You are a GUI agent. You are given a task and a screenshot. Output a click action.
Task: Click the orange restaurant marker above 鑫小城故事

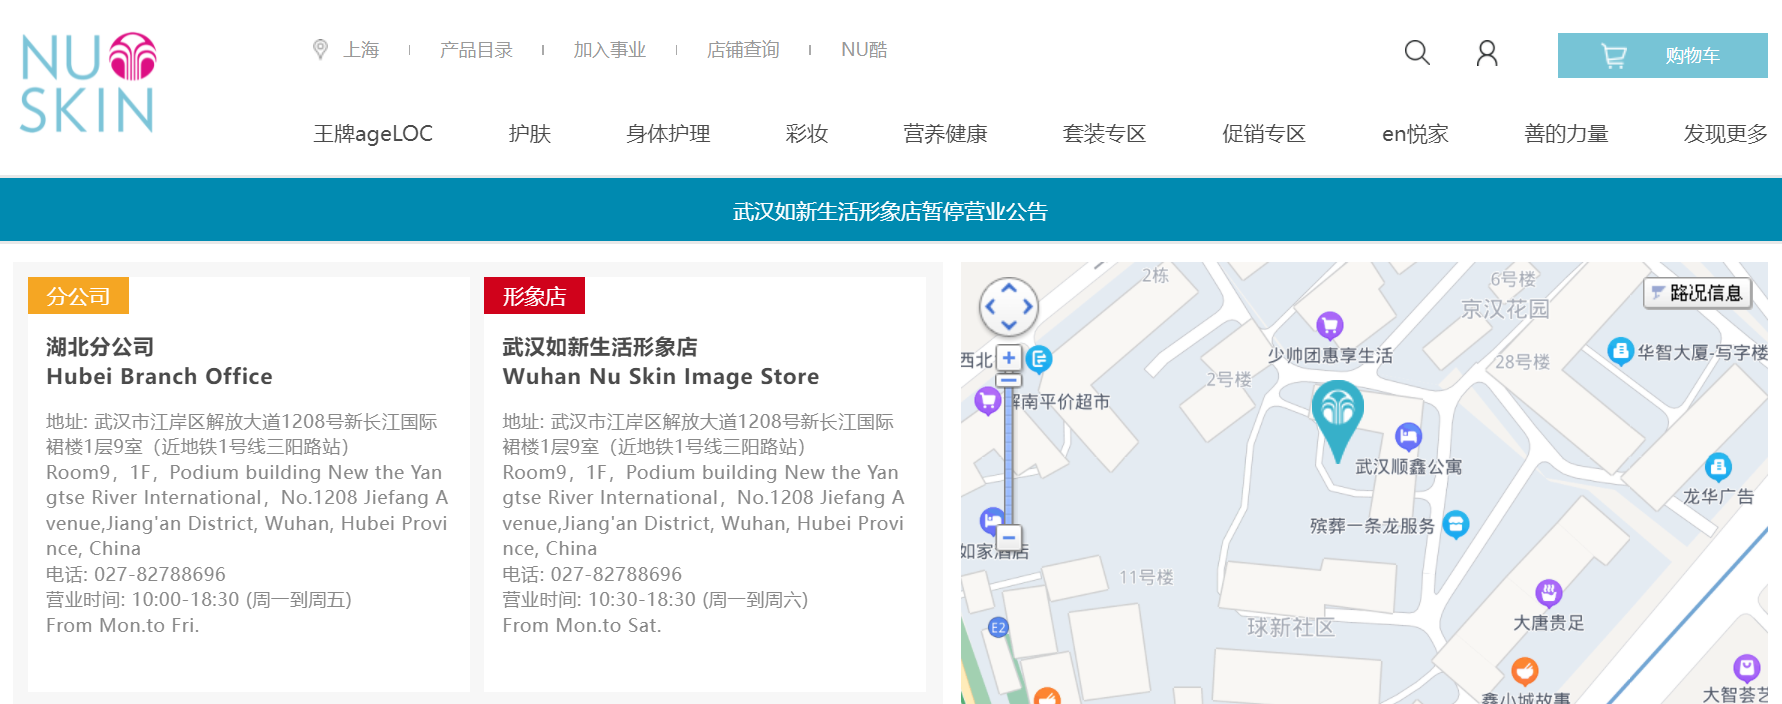[1524, 670]
